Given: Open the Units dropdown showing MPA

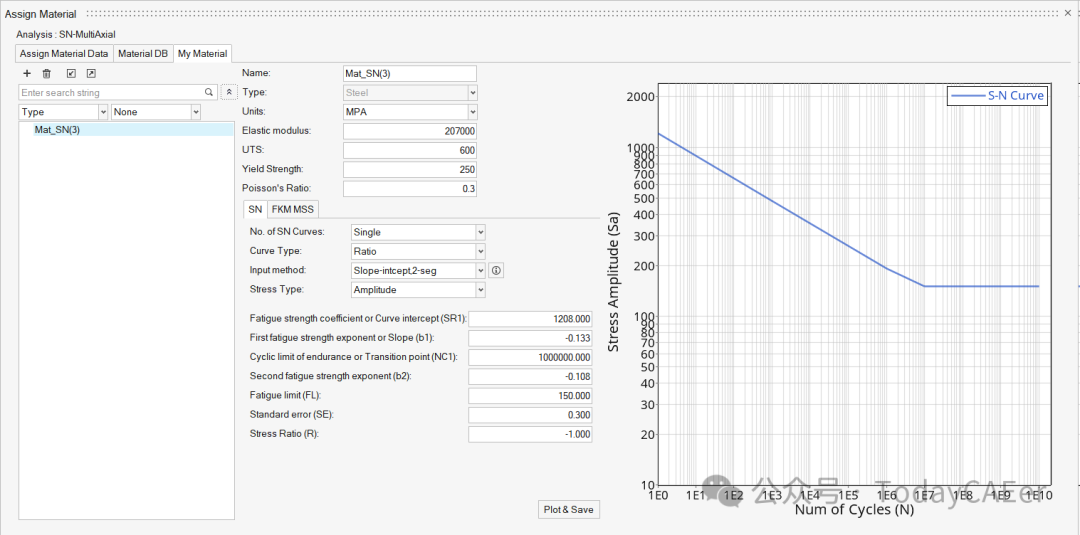Looking at the screenshot, I should click(410, 112).
